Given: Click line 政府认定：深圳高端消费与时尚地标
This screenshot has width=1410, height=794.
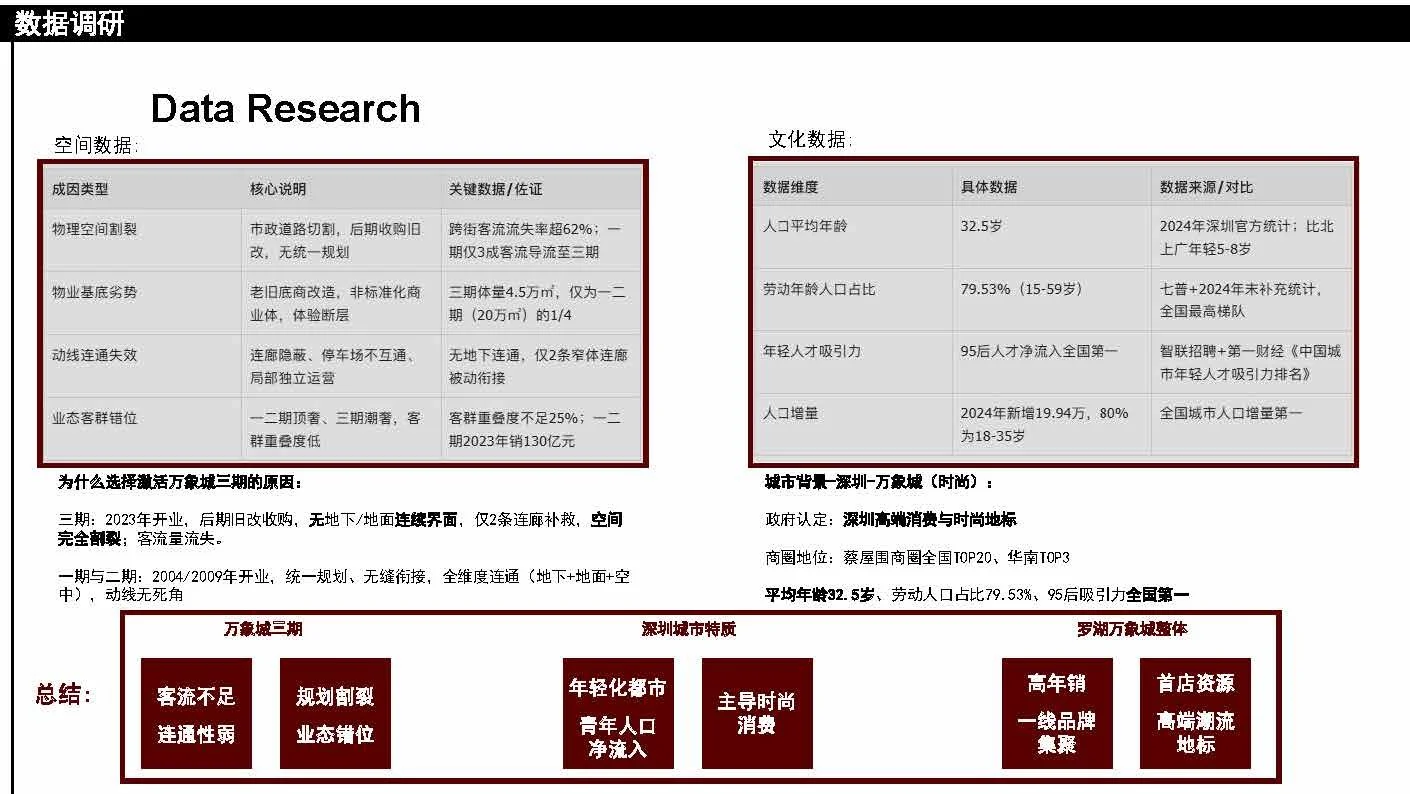Looking at the screenshot, I should pyautogui.click(x=891, y=520).
